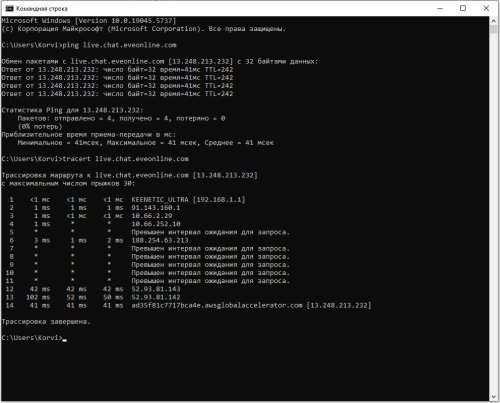This screenshot has height=403, width=500.
Task: Click the awsglobalaccelerator.com hostname on hop 14
Action: pyautogui.click(x=217, y=305)
